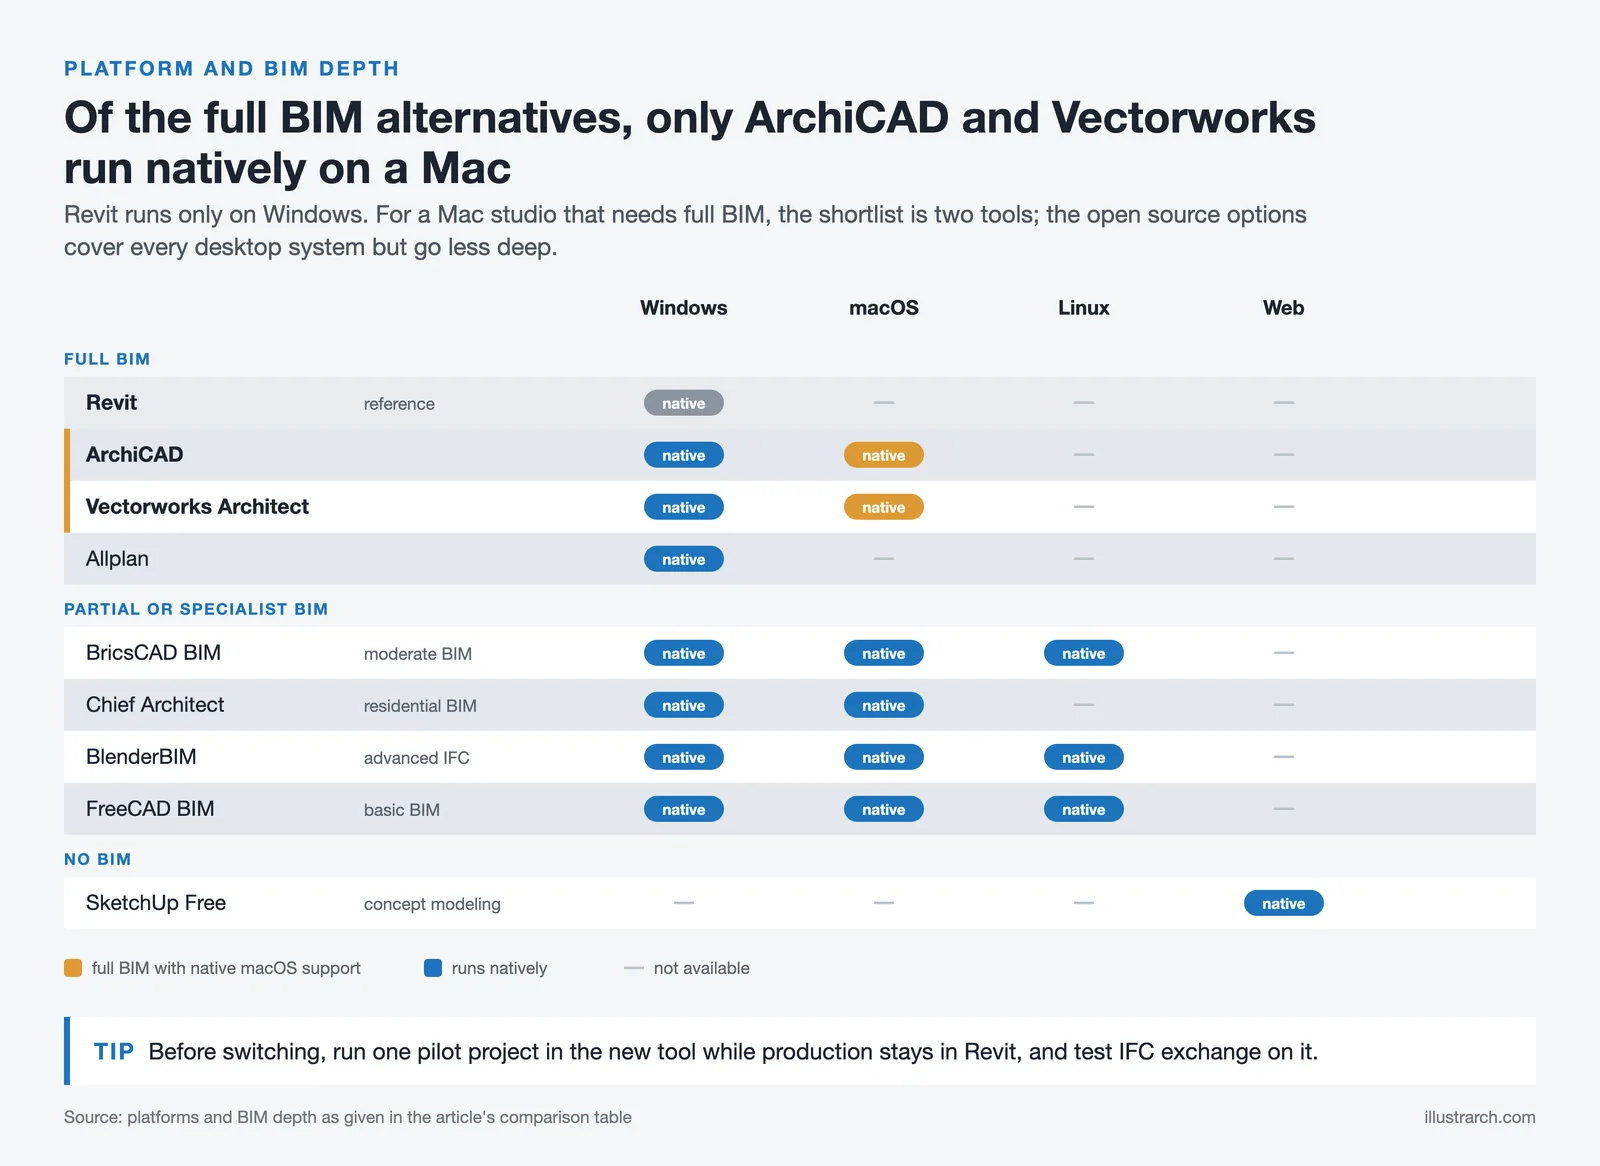
Task: Click the 'not available' legend label
Action: coord(702,968)
